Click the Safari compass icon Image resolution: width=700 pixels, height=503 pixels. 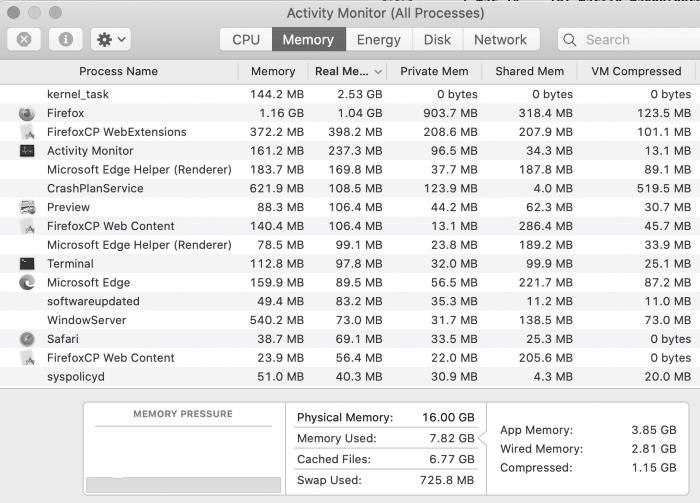27,339
